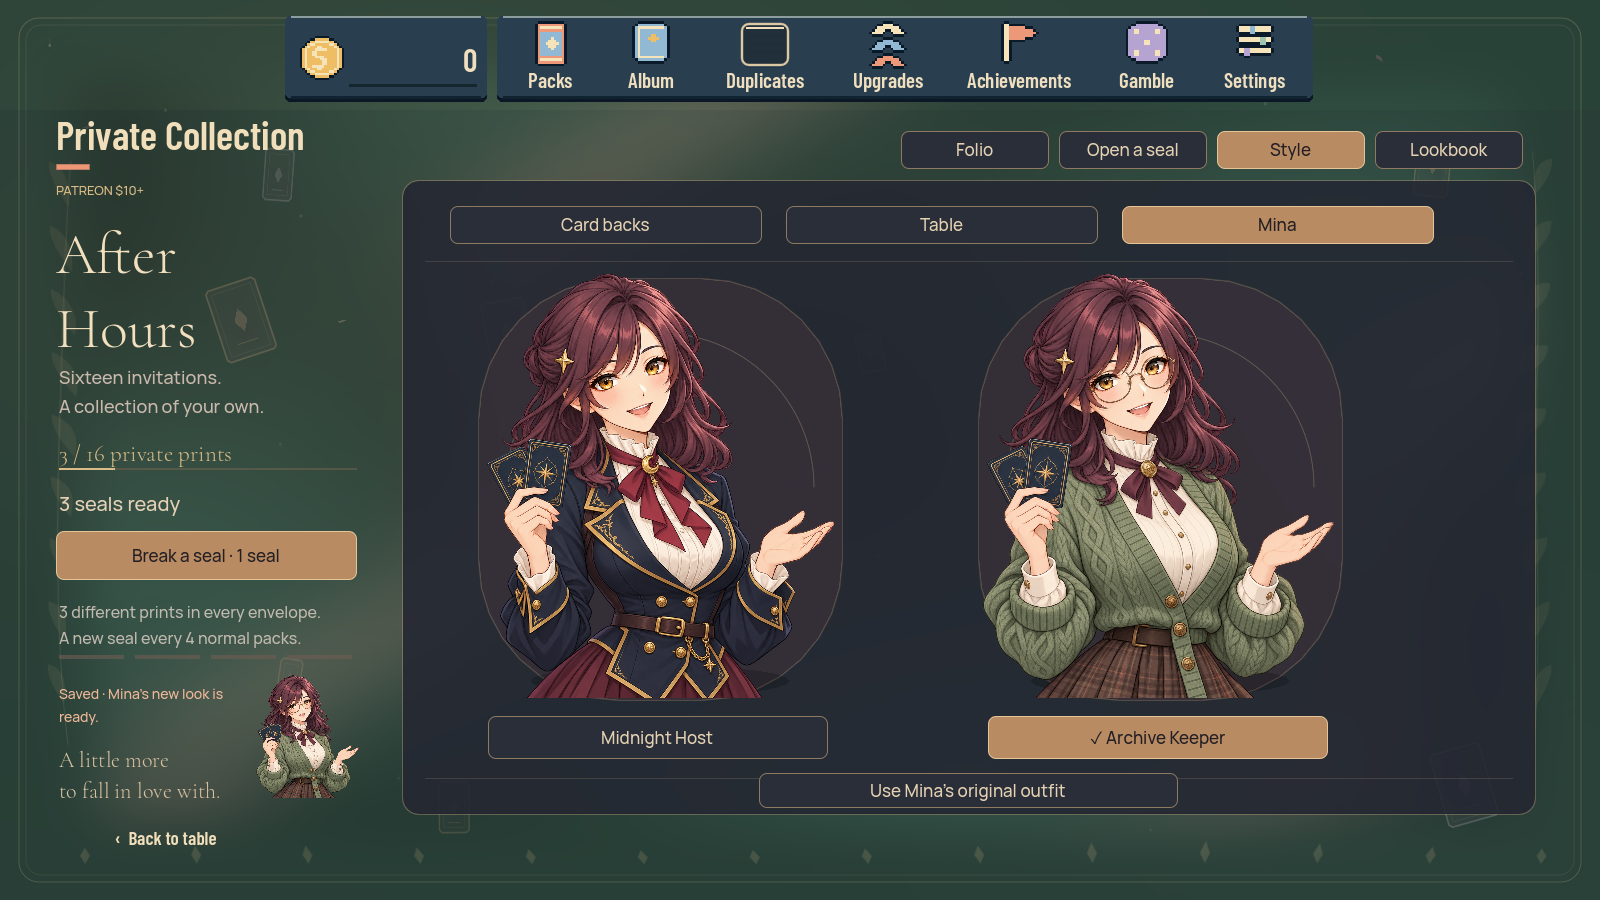This screenshot has height=900, width=1600.
Task: Click the Archive Keeper Mina portrait
Action: 1160,488
